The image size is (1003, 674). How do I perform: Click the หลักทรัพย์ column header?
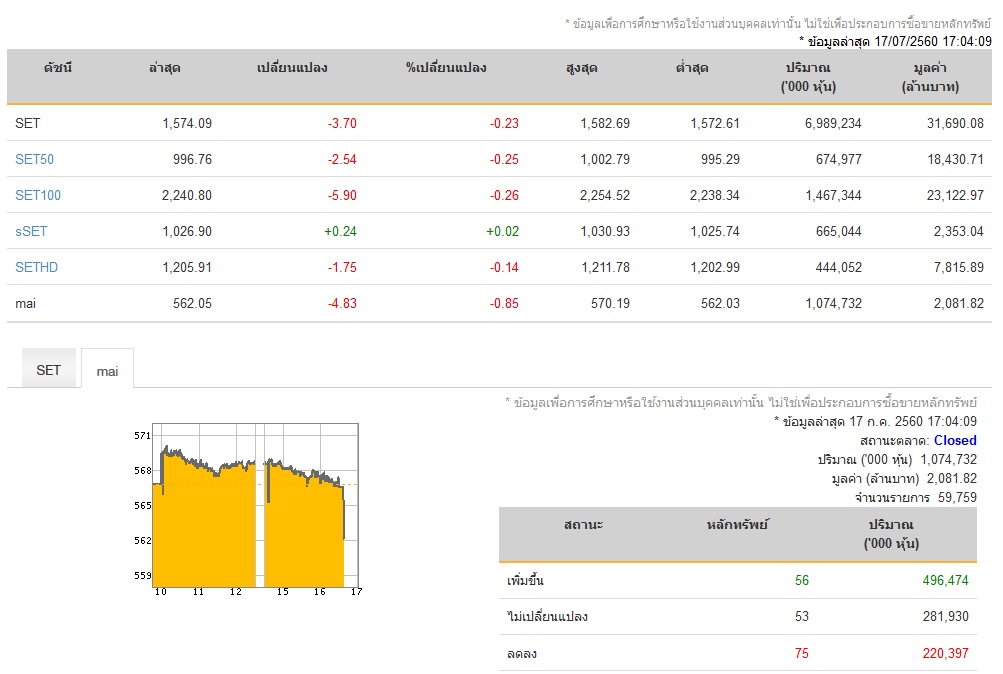pos(737,525)
